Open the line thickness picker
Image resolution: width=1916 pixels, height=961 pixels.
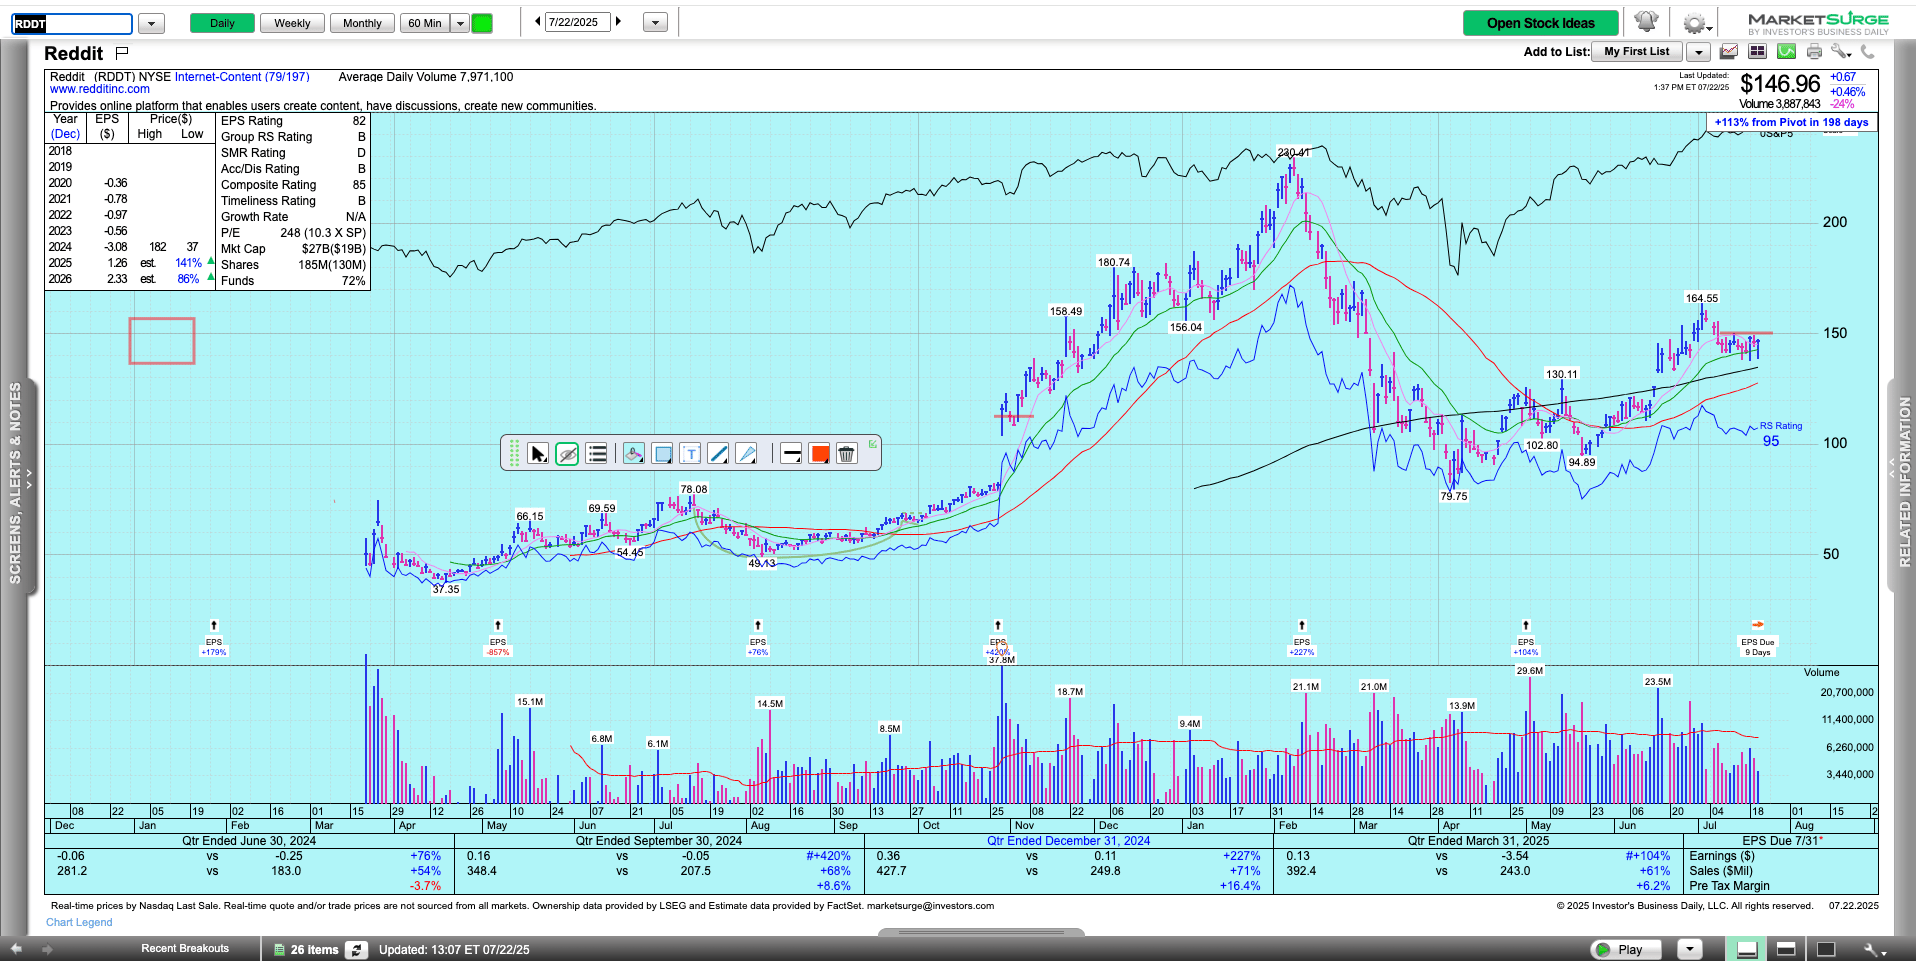791,454
